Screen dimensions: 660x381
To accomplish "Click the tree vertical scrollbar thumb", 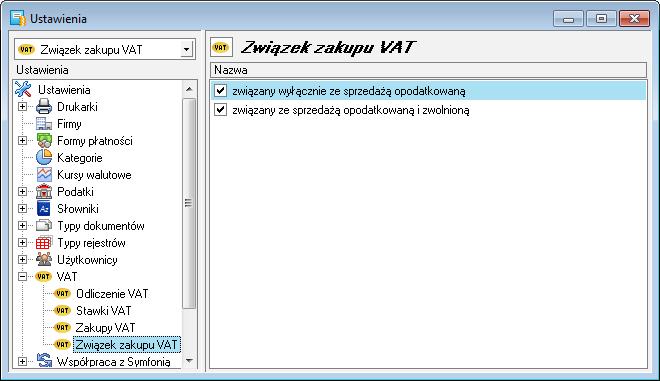I will pyautogui.click(x=189, y=203).
